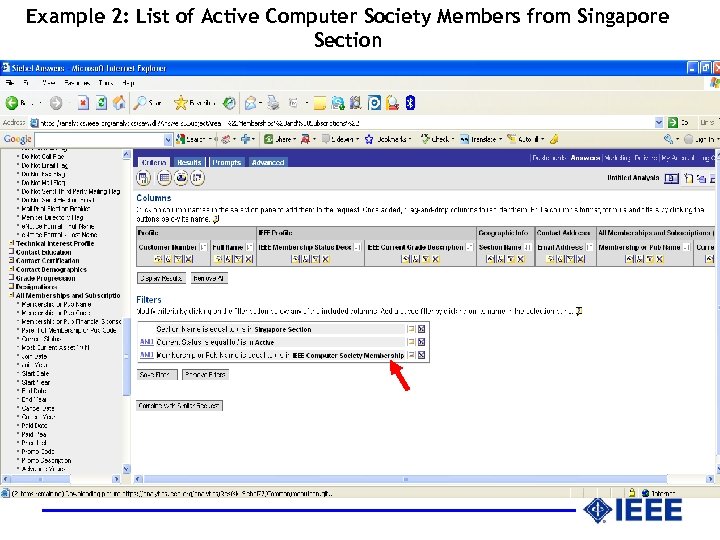Click Combine with Similar Request button
Image resolution: width=720 pixels, height=540 pixels.
tap(180, 405)
